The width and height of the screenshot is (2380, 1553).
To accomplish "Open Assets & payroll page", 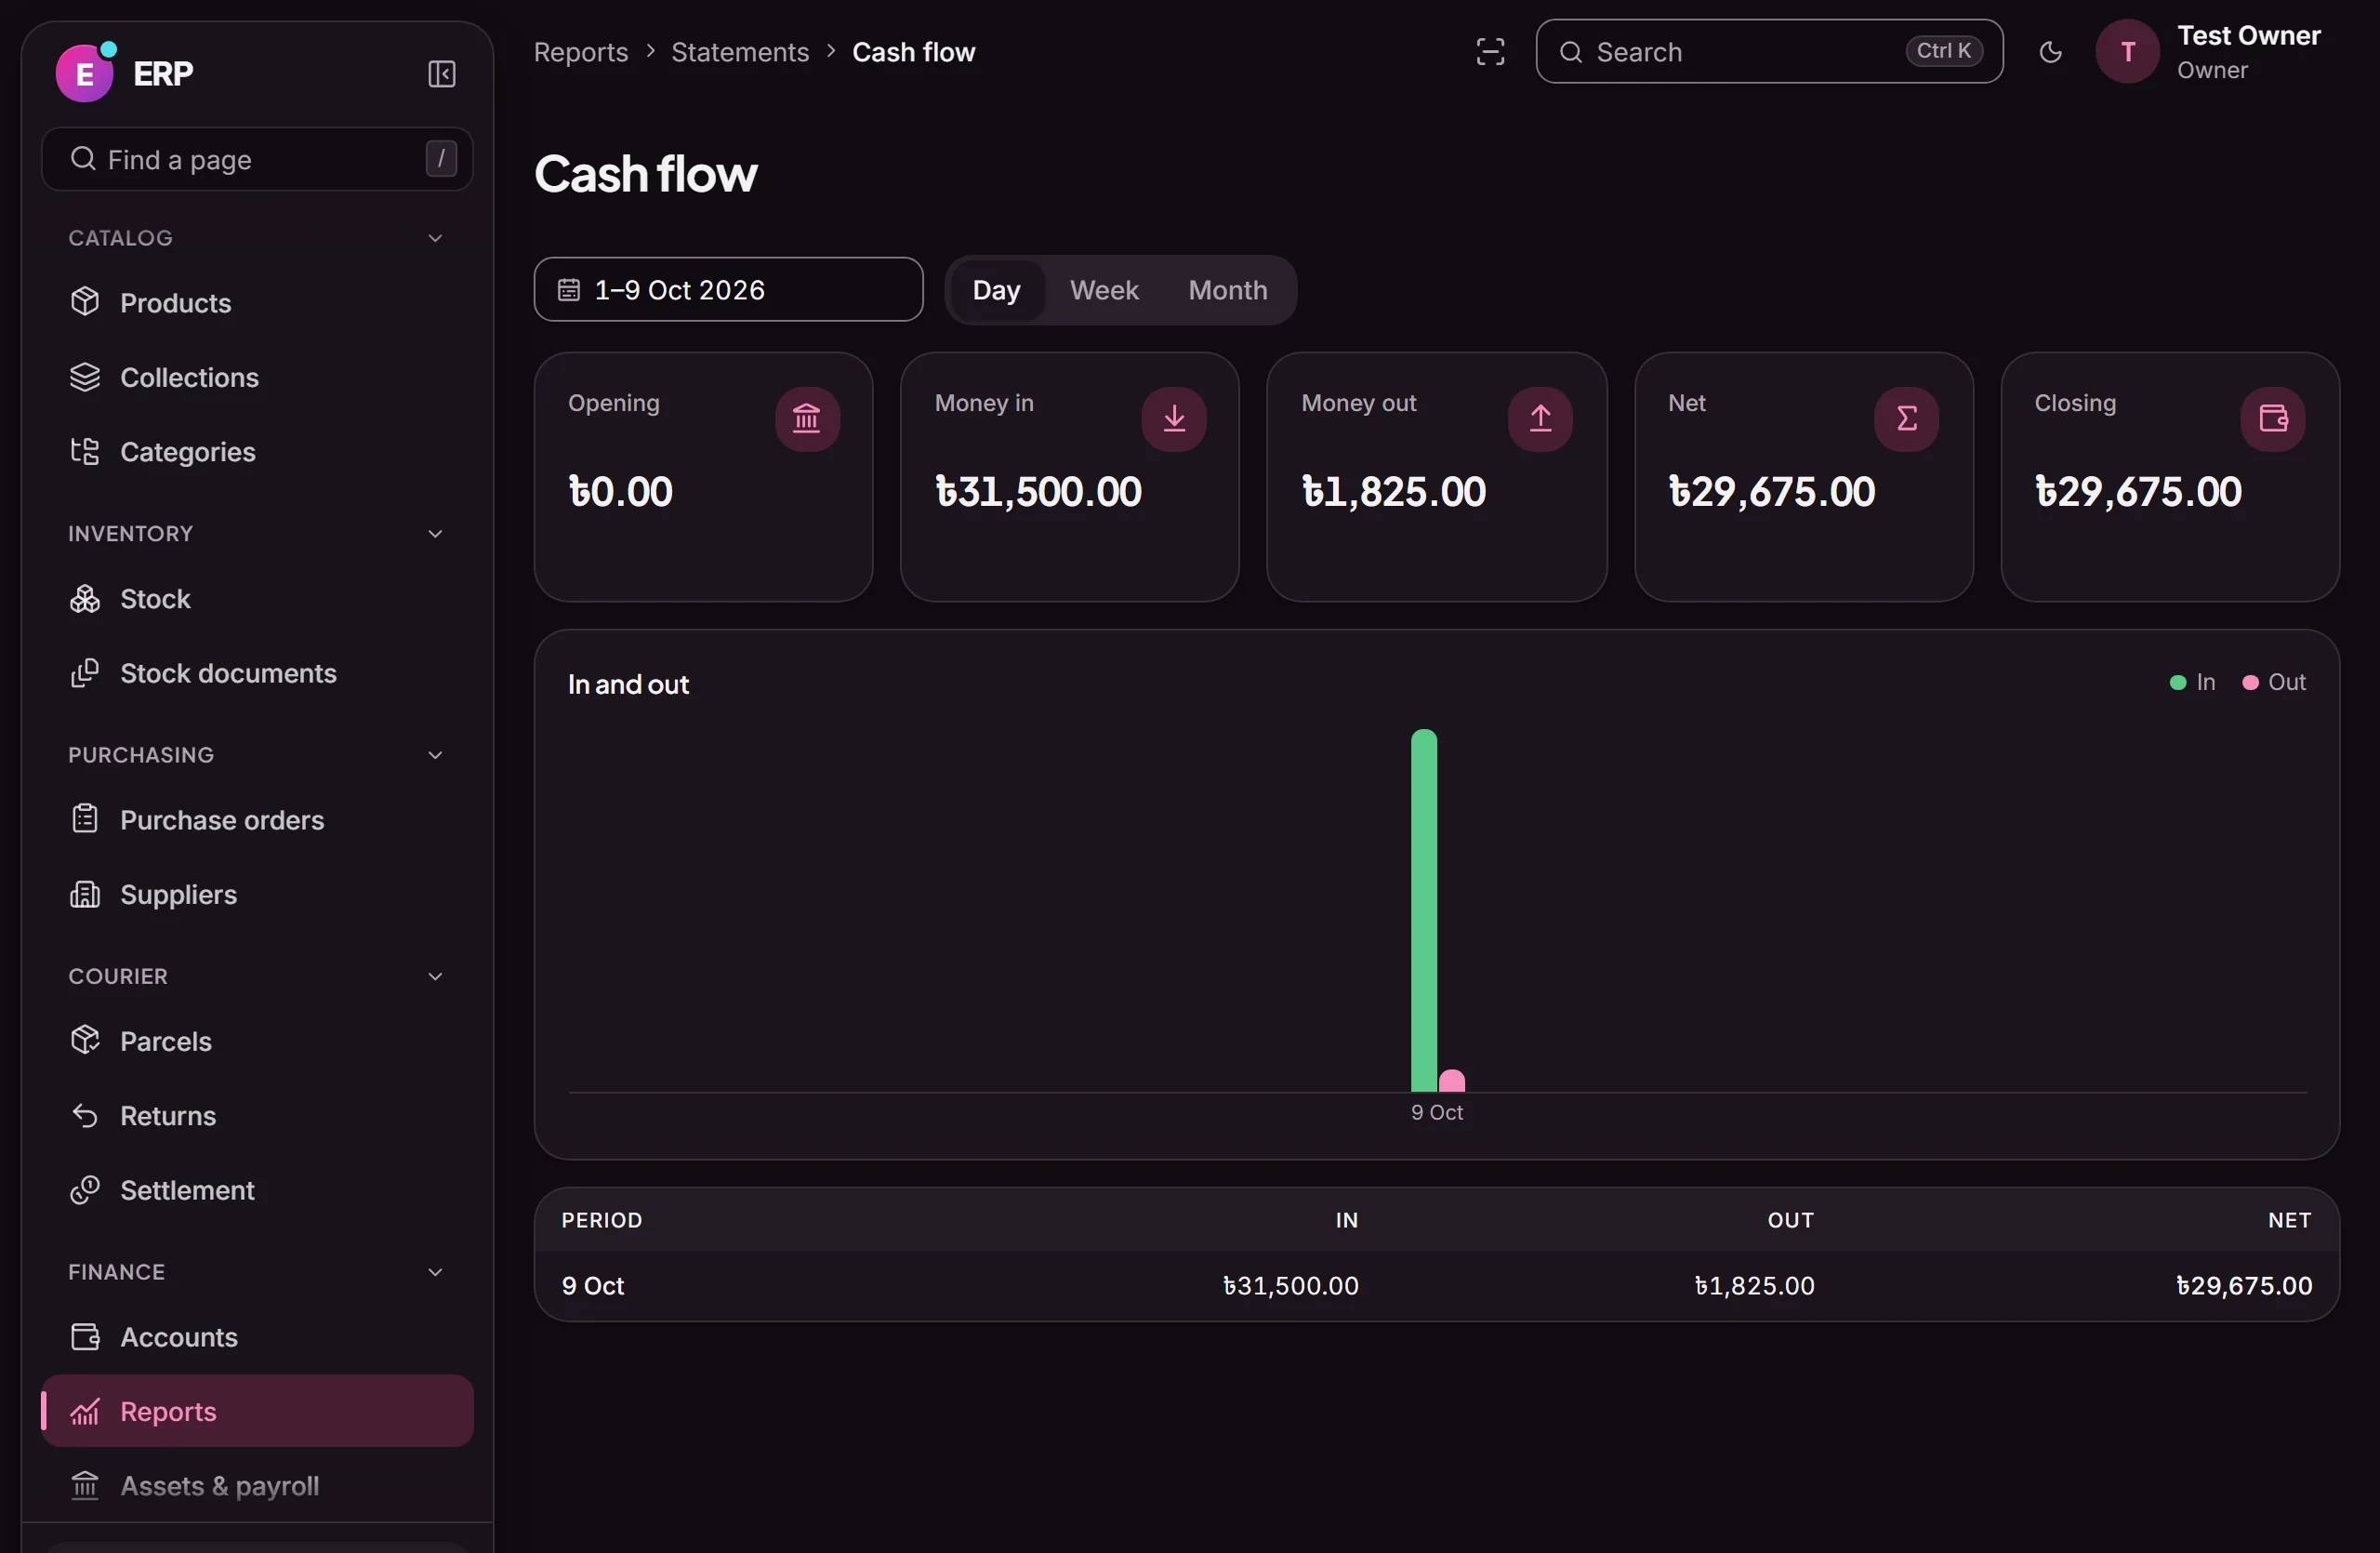I will point(257,1486).
